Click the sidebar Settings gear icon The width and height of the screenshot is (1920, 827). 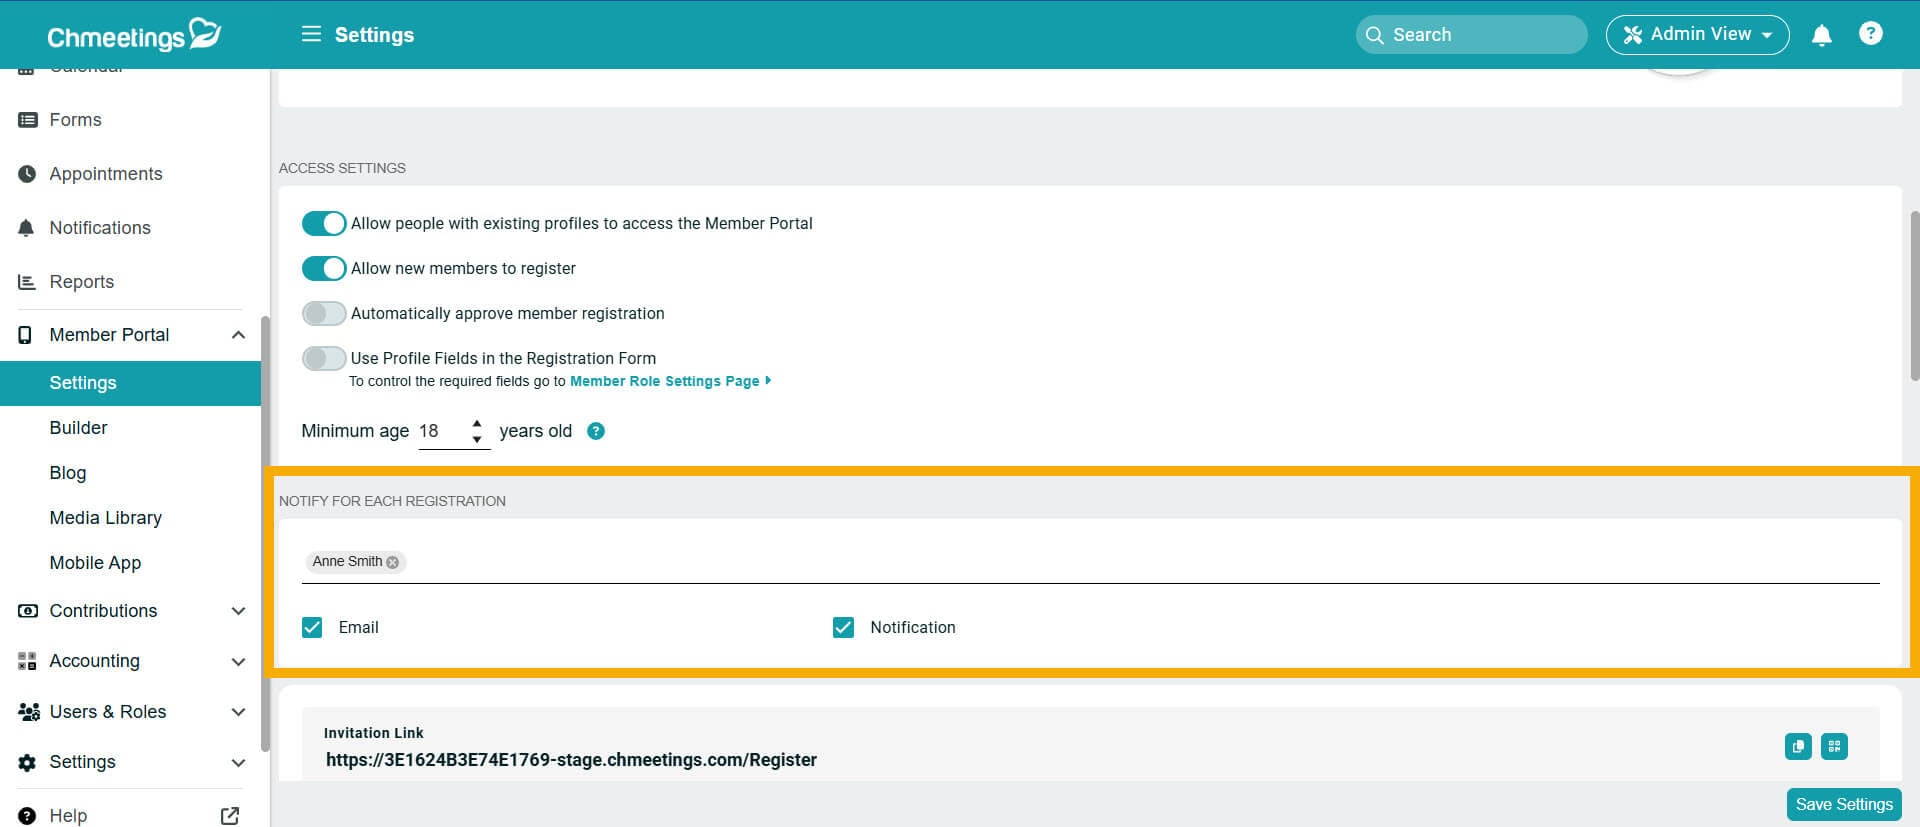[27, 762]
